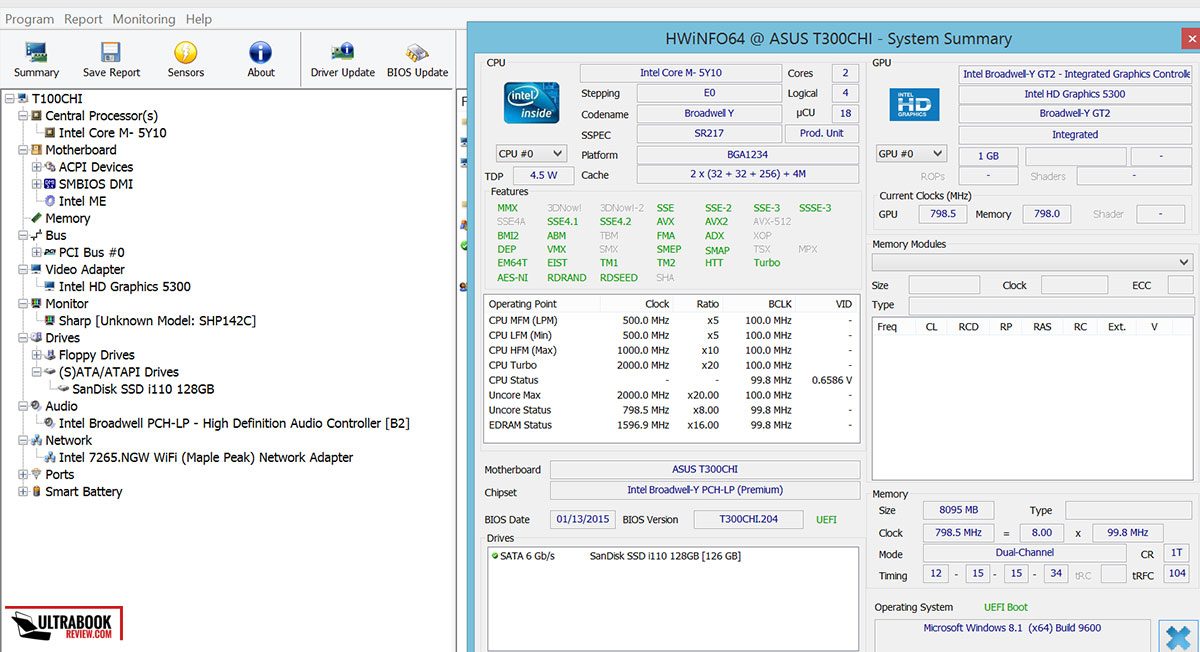The image size is (1200, 652).
Task: Expand the PCI Bus #0 node
Action: click(x=36, y=252)
